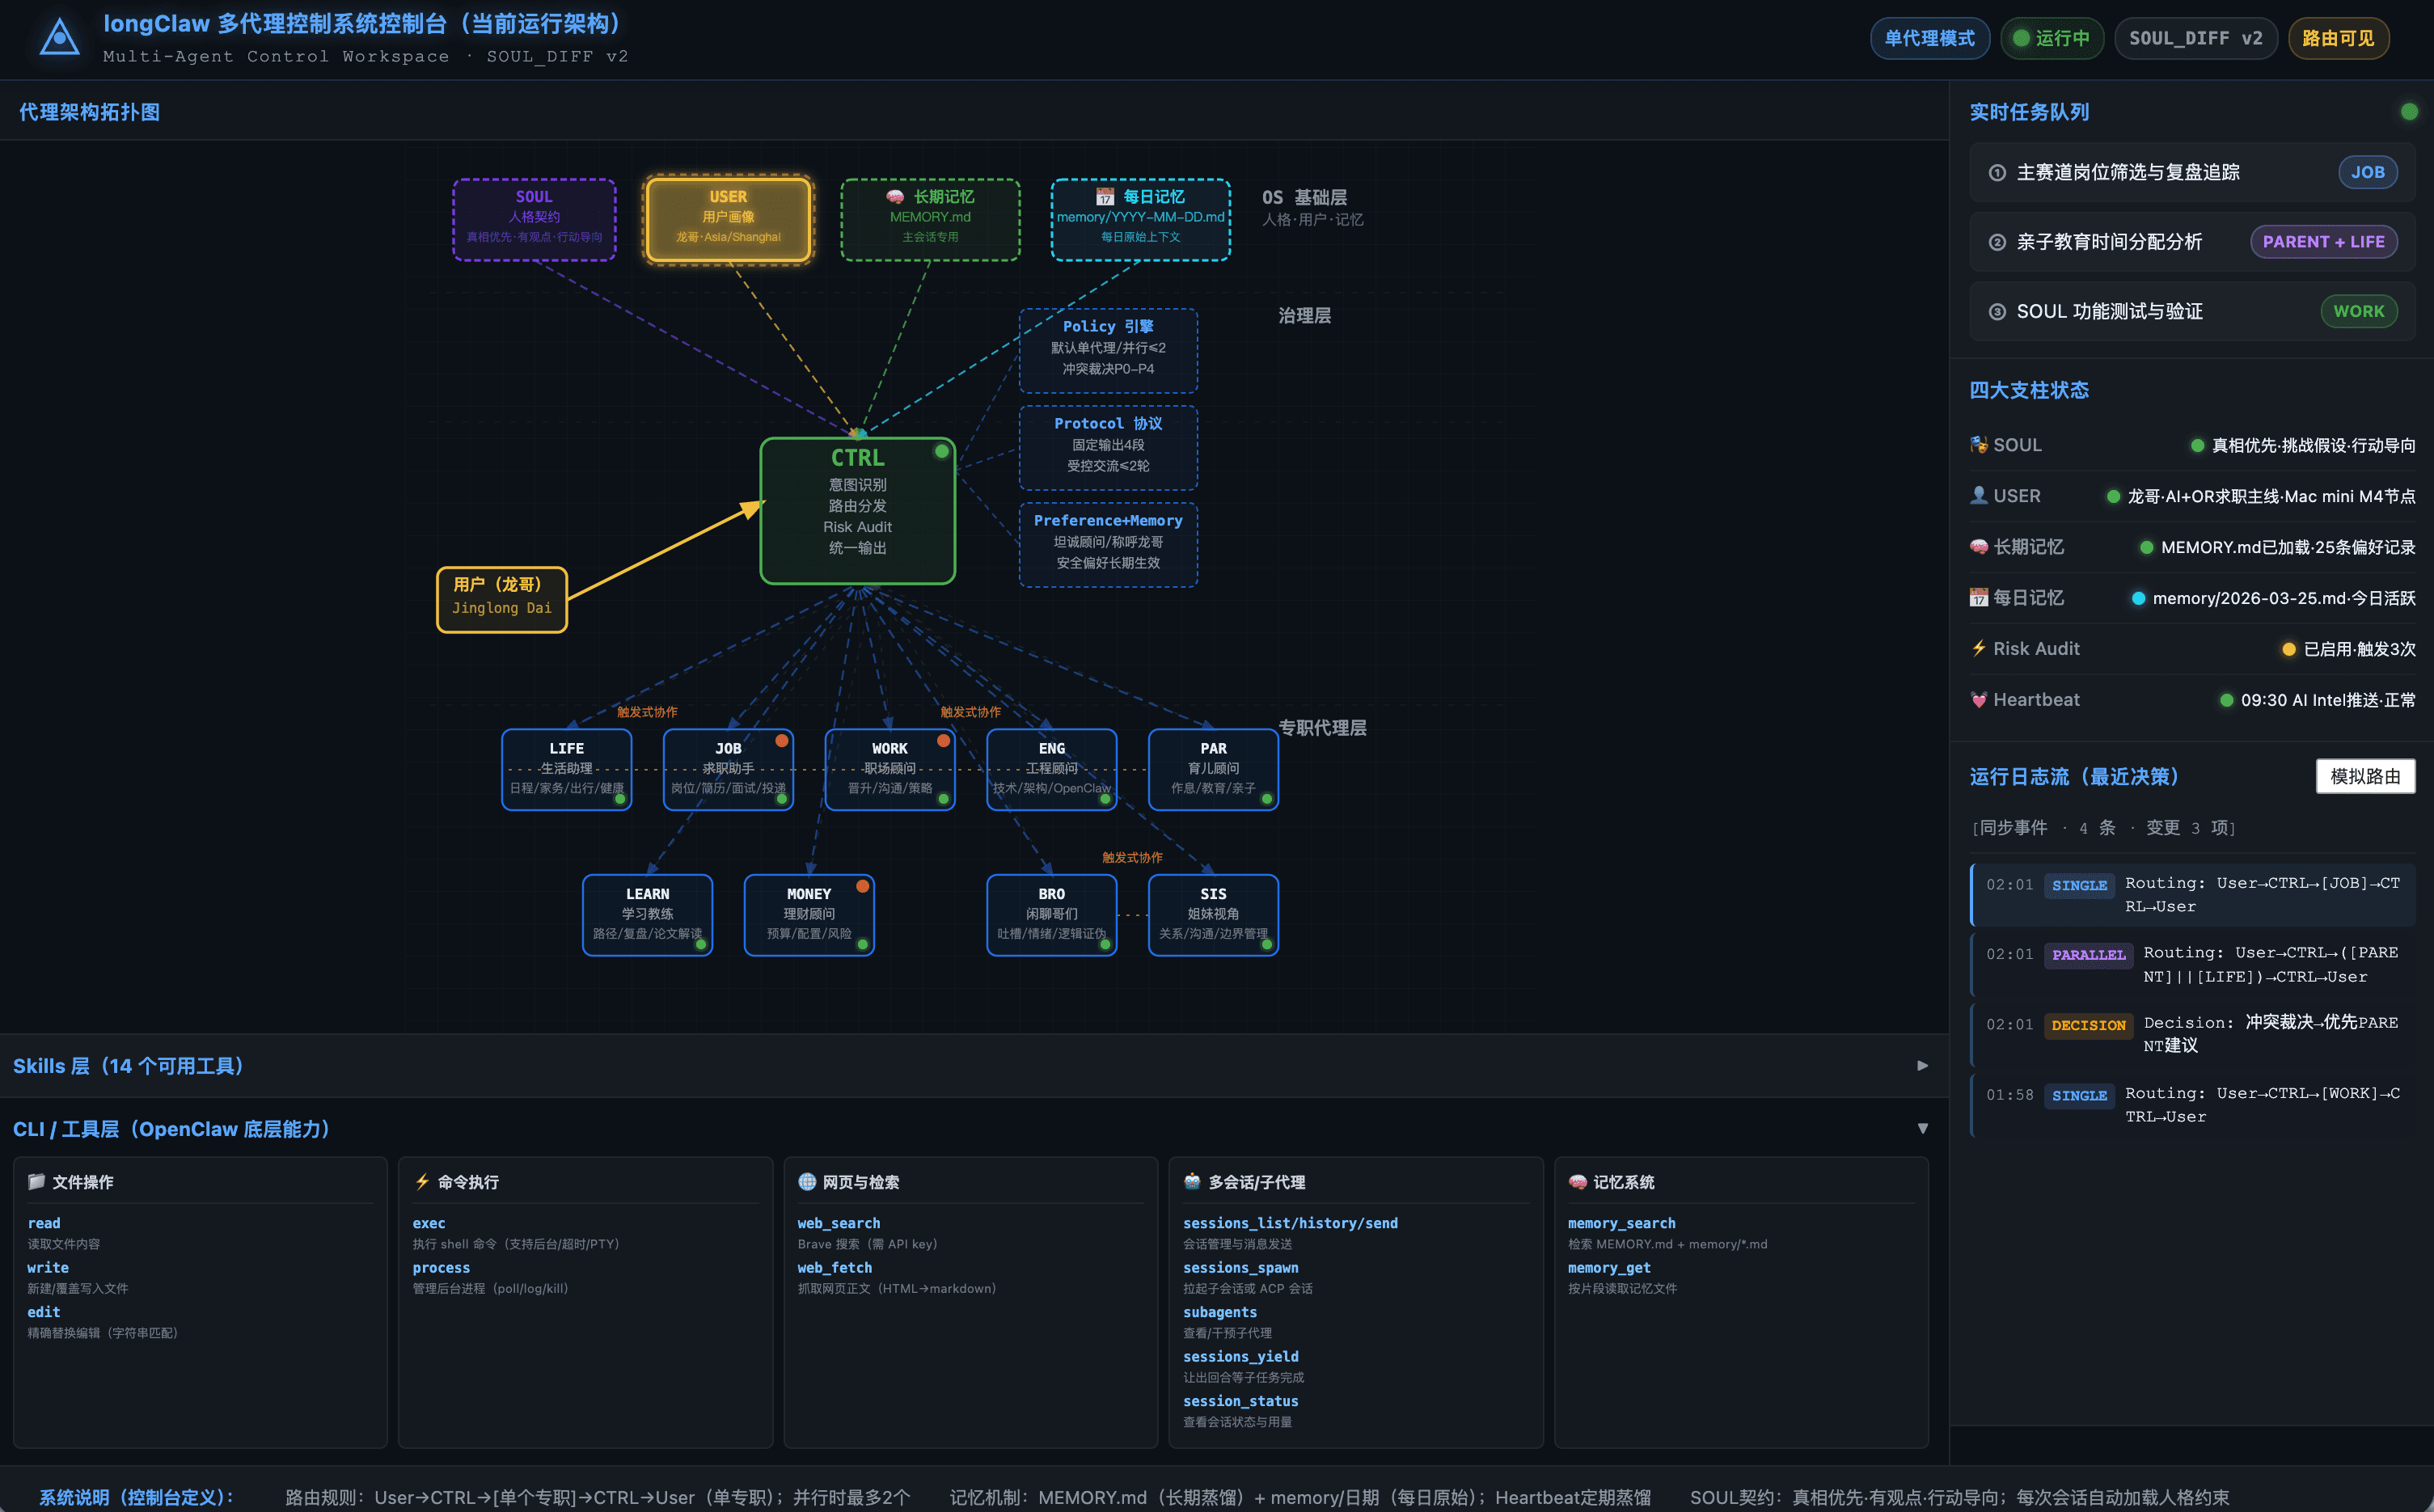Select the SOUL 功能测试与验证 task item
This screenshot has width=2434, height=1512.
point(2109,311)
